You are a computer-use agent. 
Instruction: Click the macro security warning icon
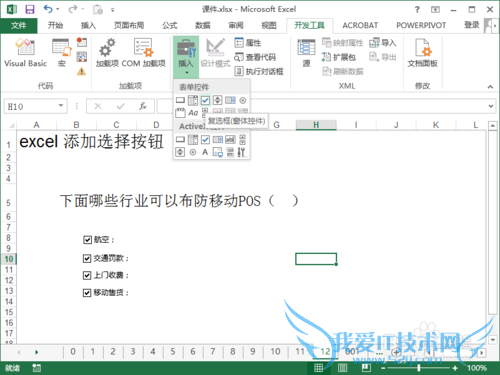(x=82, y=71)
